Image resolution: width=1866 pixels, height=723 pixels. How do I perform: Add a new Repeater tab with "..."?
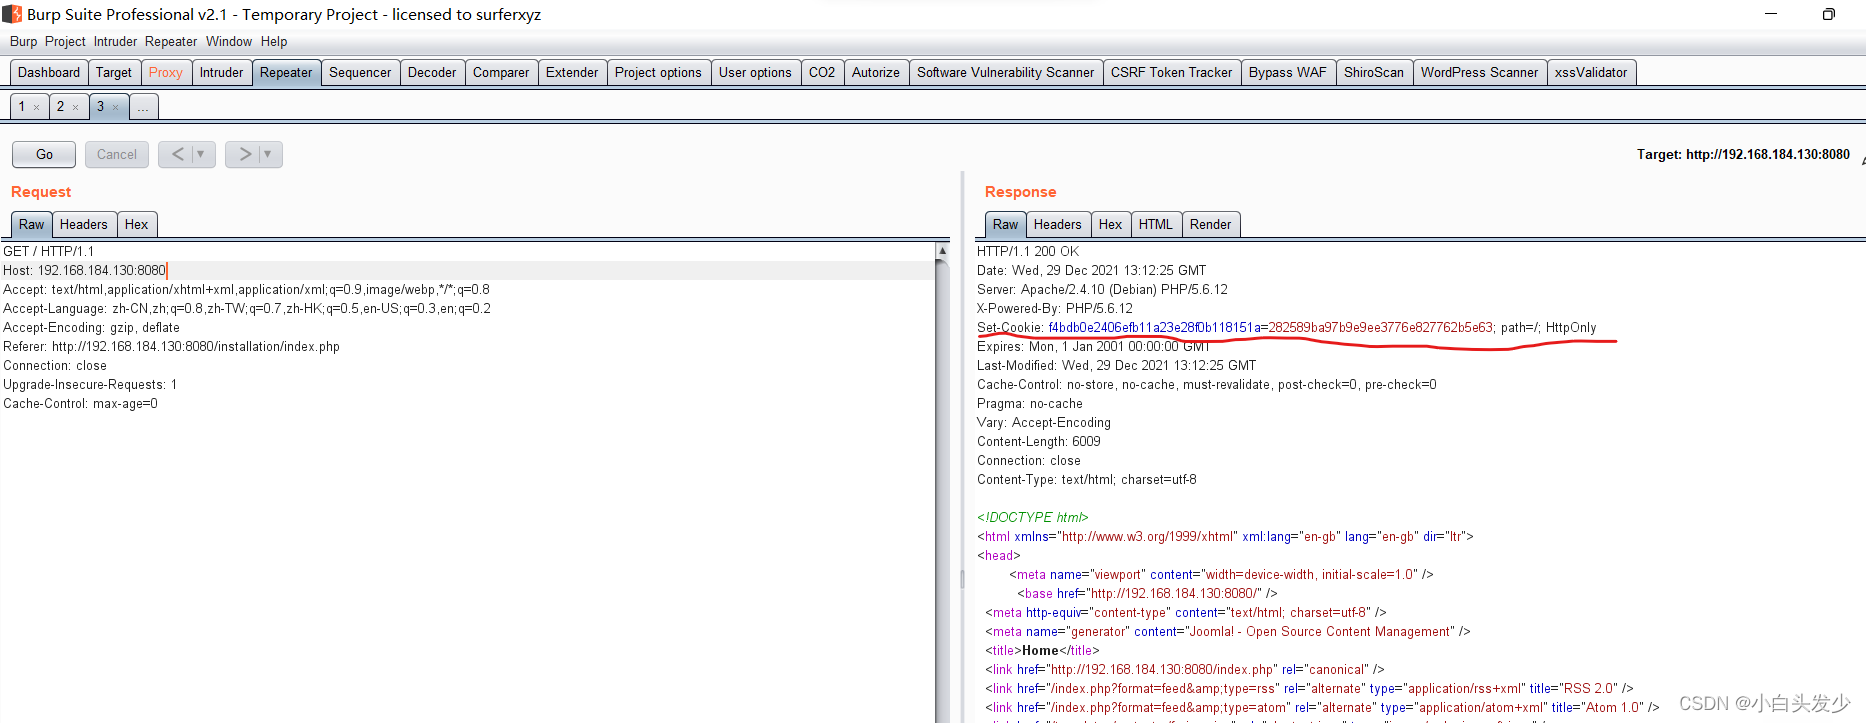coord(143,106)
